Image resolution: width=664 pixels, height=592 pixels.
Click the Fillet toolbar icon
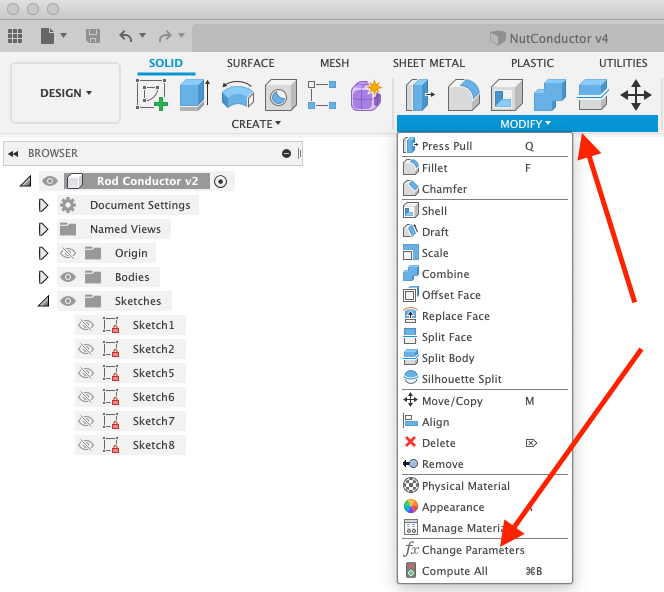tap(464, 95)
